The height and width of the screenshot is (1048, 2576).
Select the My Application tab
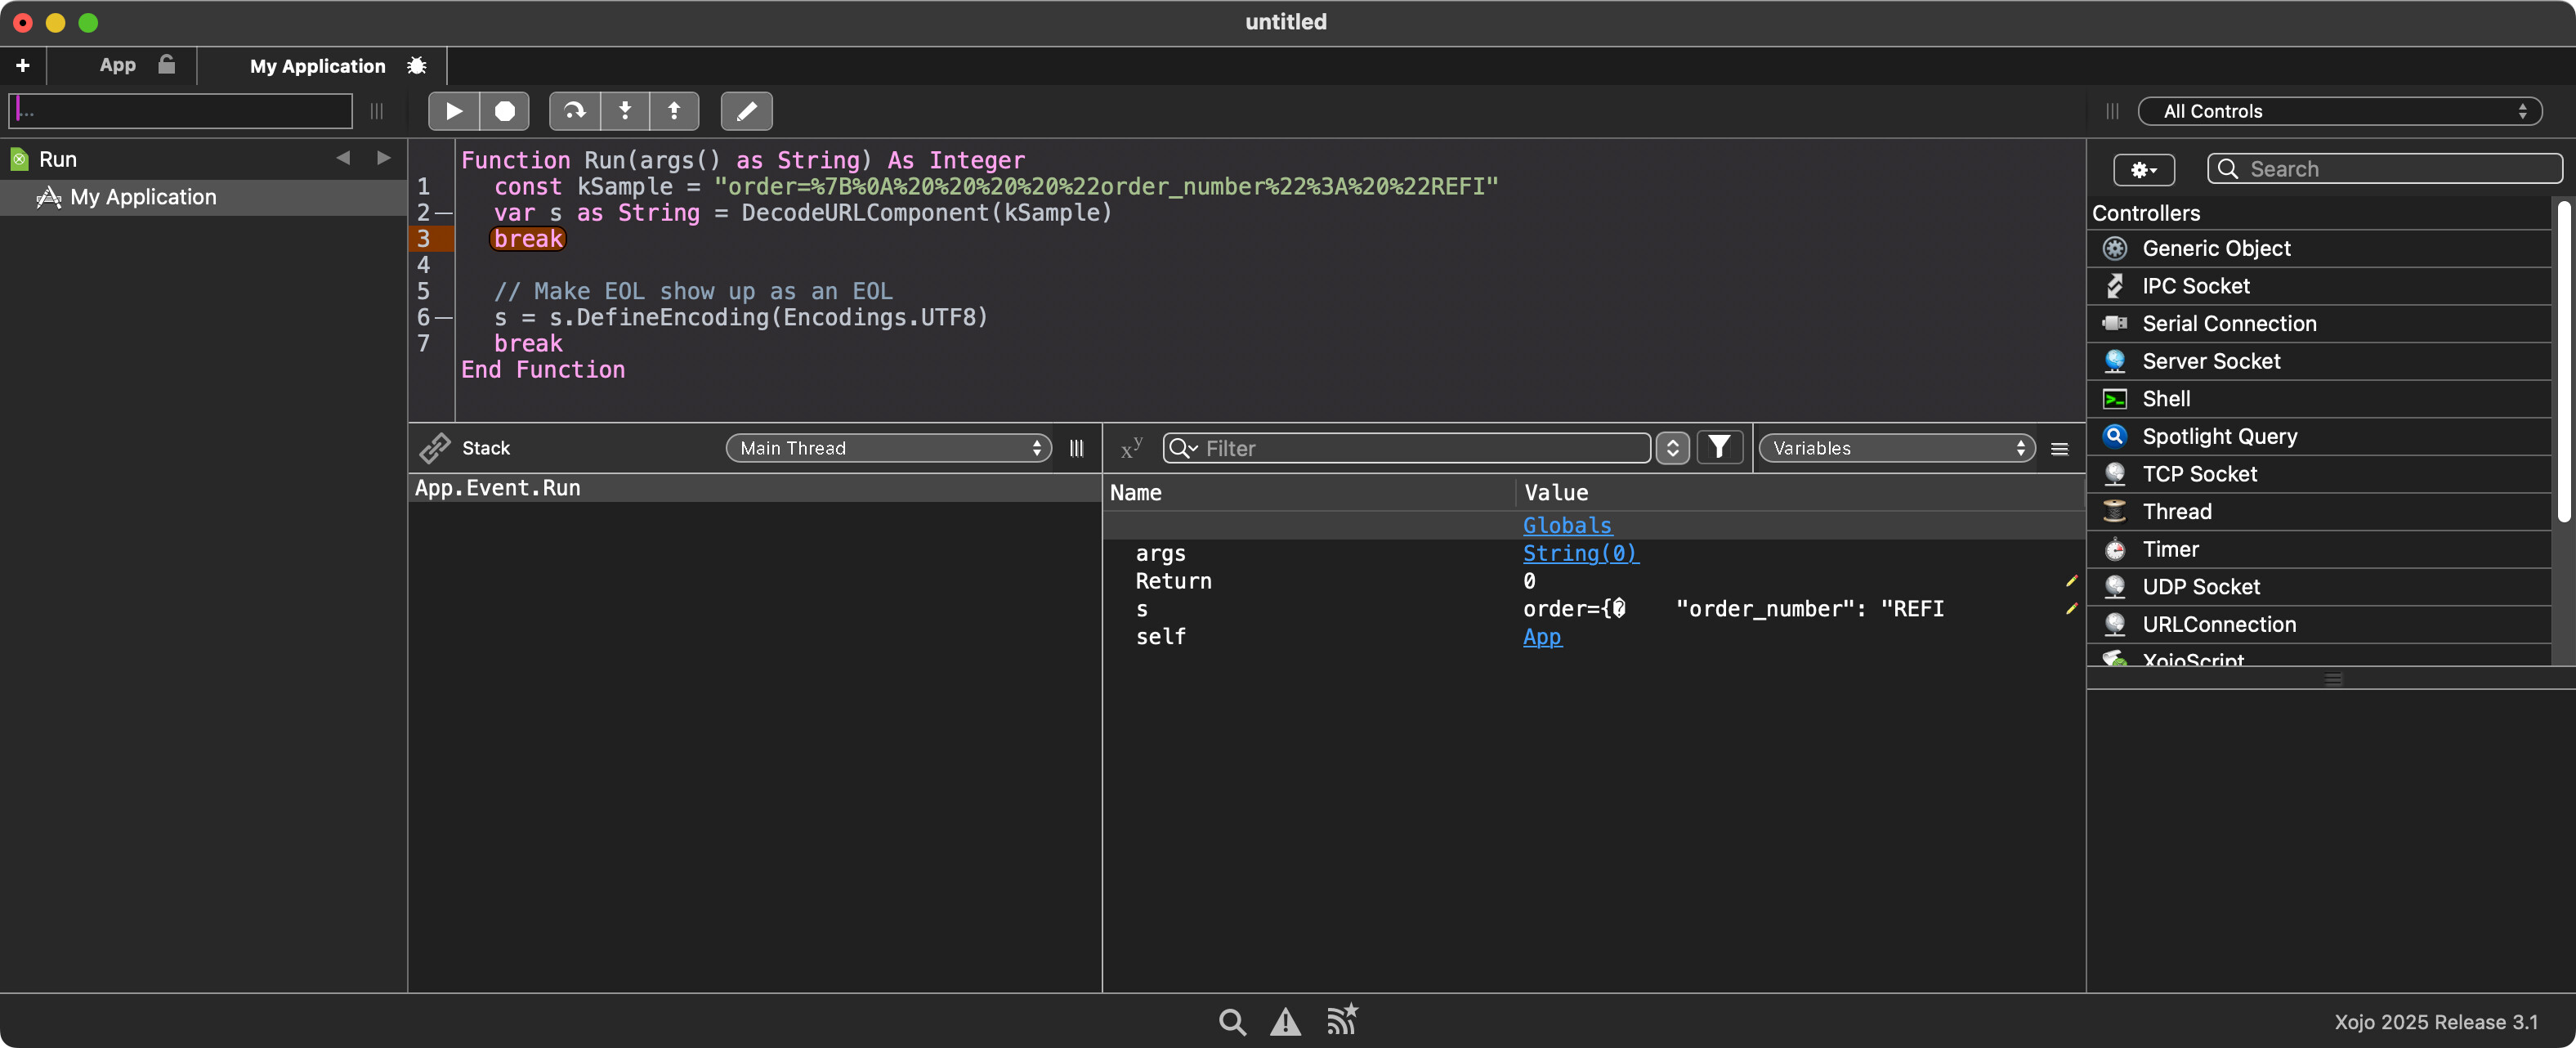318,66
